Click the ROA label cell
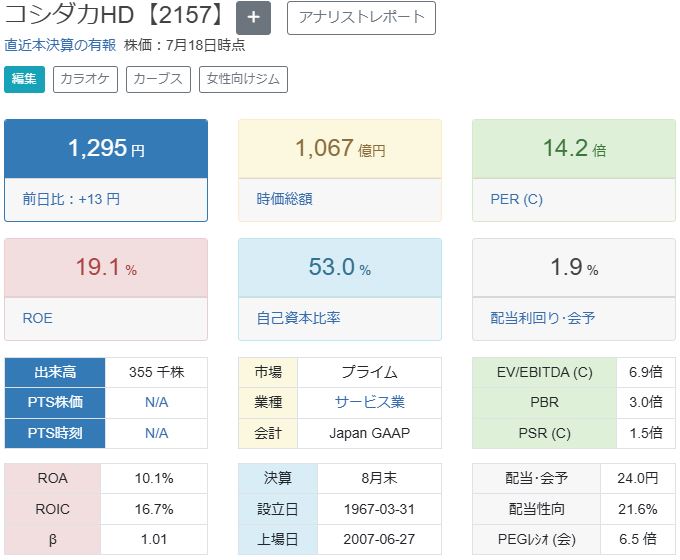 coord(52,478)
